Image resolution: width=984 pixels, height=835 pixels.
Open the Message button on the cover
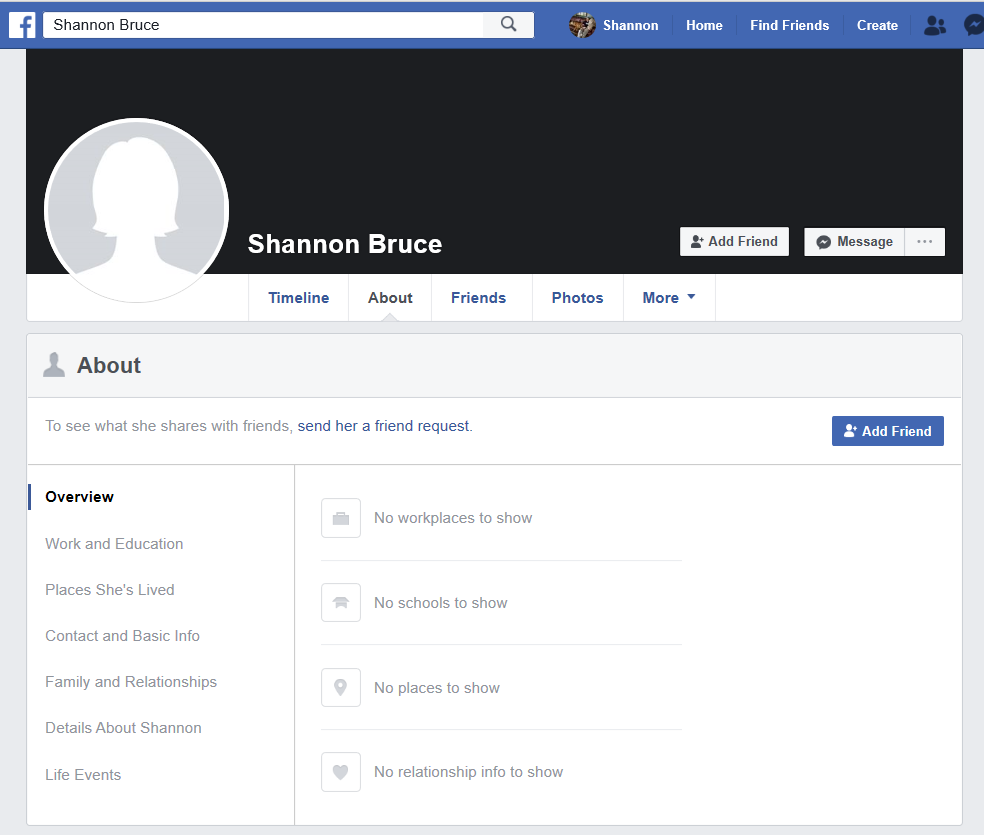[x=854, y=241]
